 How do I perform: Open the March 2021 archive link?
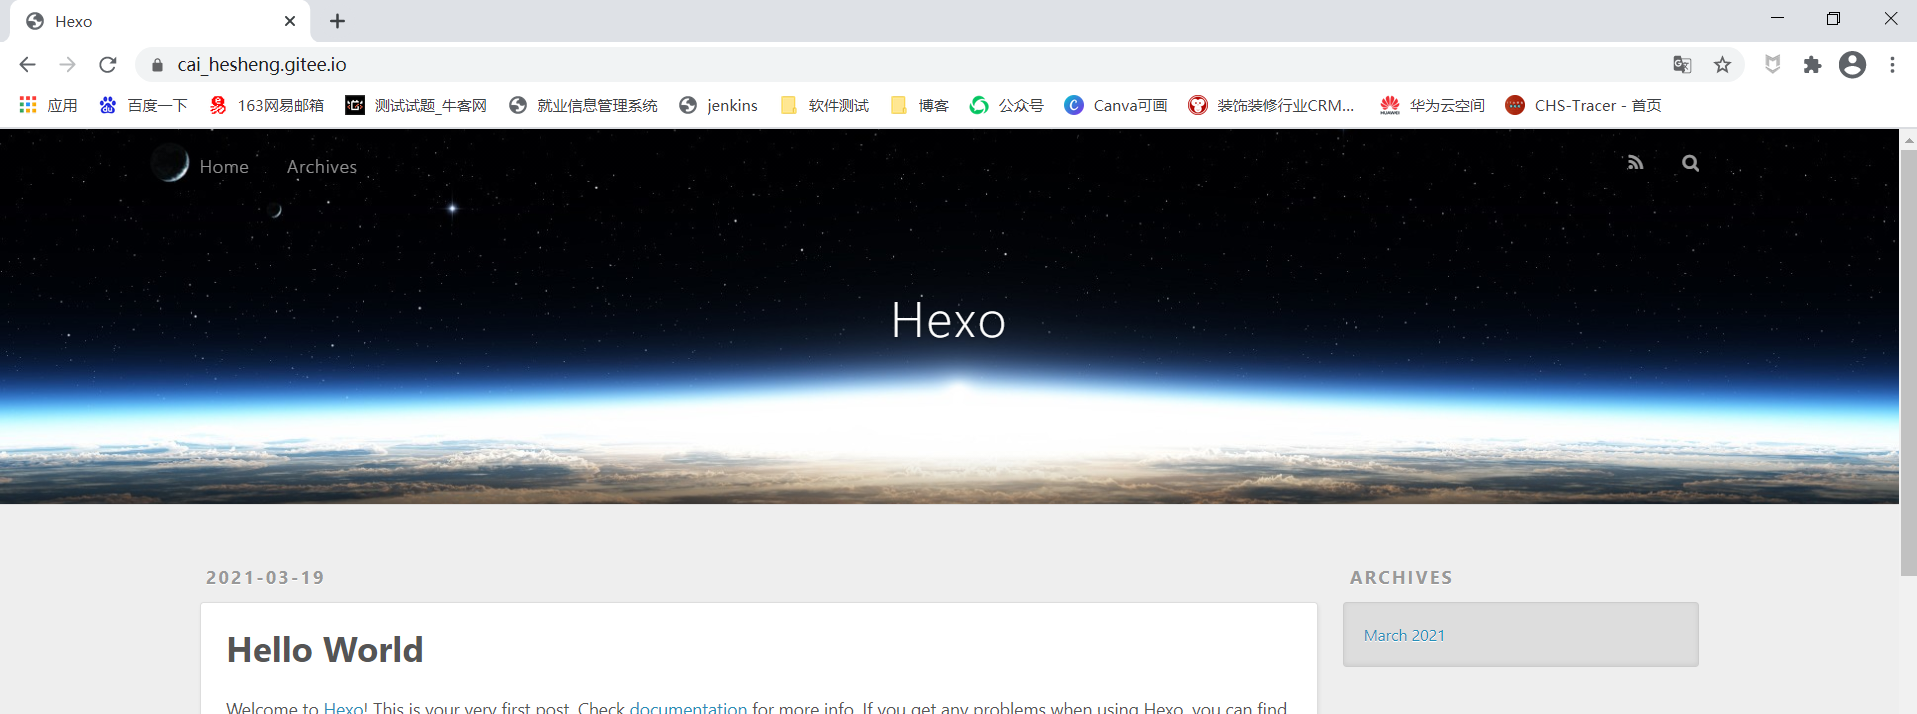click(1404, 636)
